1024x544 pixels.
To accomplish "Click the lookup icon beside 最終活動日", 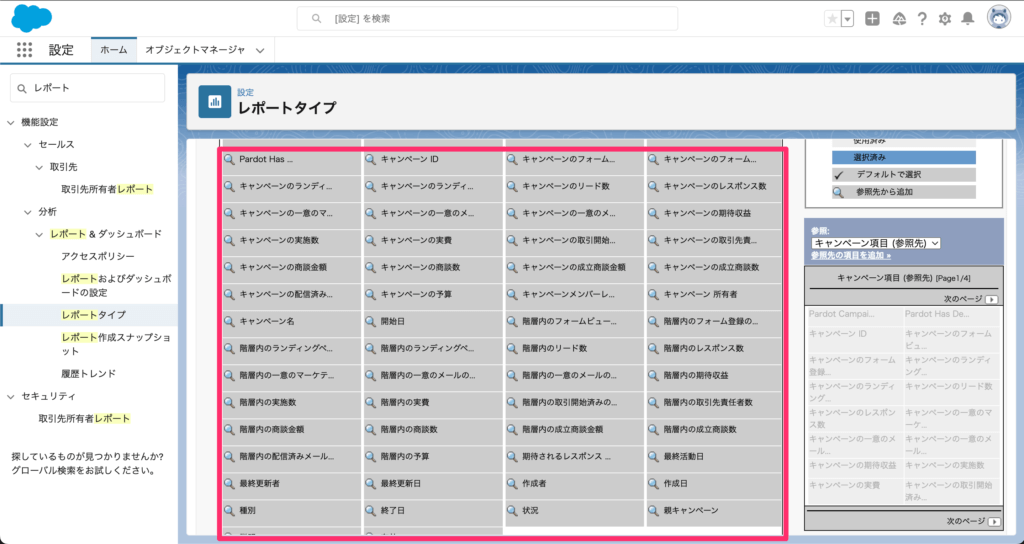I will pyautogui.click(x=653, y=456).
